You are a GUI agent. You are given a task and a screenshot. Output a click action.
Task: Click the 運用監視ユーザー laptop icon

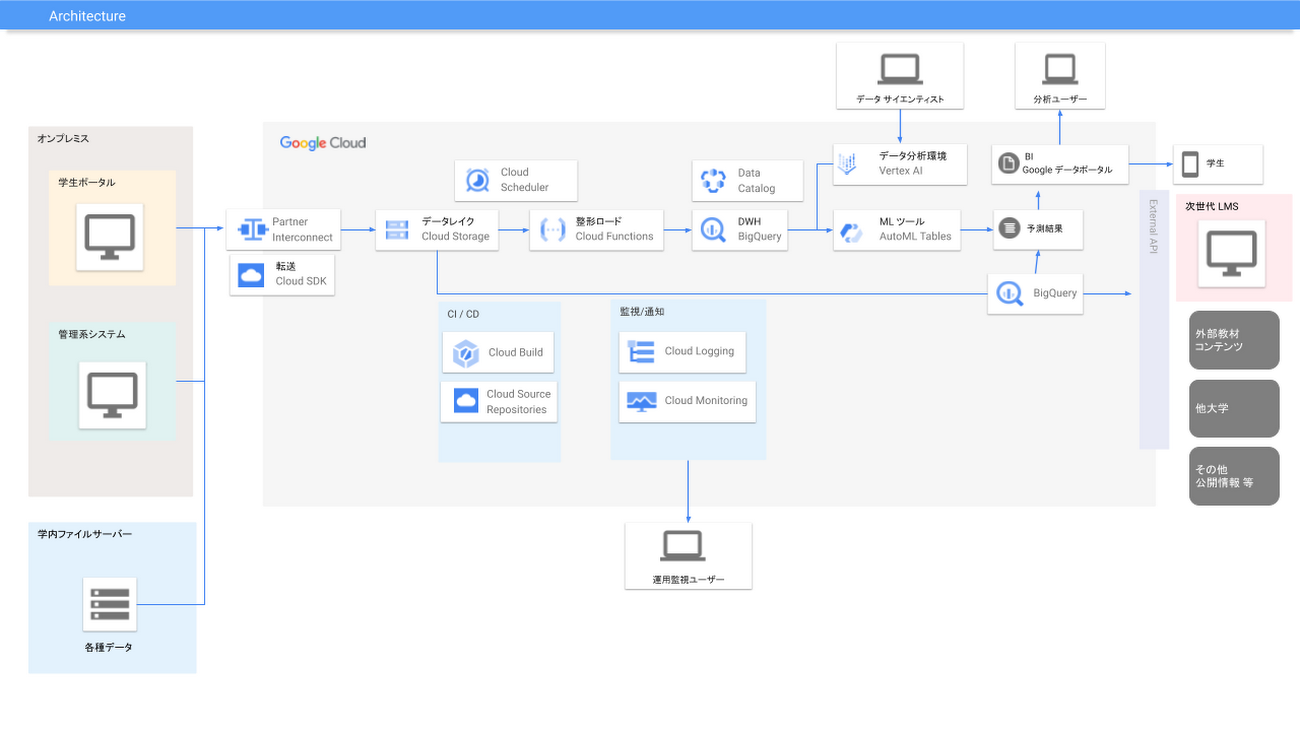pyautogui.click(x=682, y=546)
